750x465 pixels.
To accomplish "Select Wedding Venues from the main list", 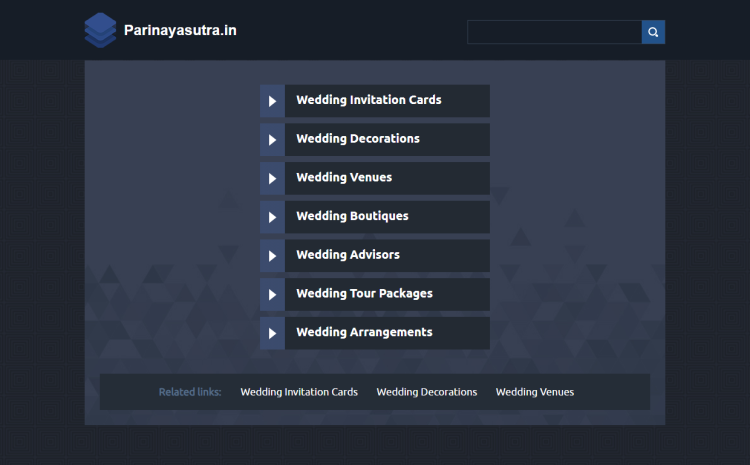I will (x=344, y=178).
